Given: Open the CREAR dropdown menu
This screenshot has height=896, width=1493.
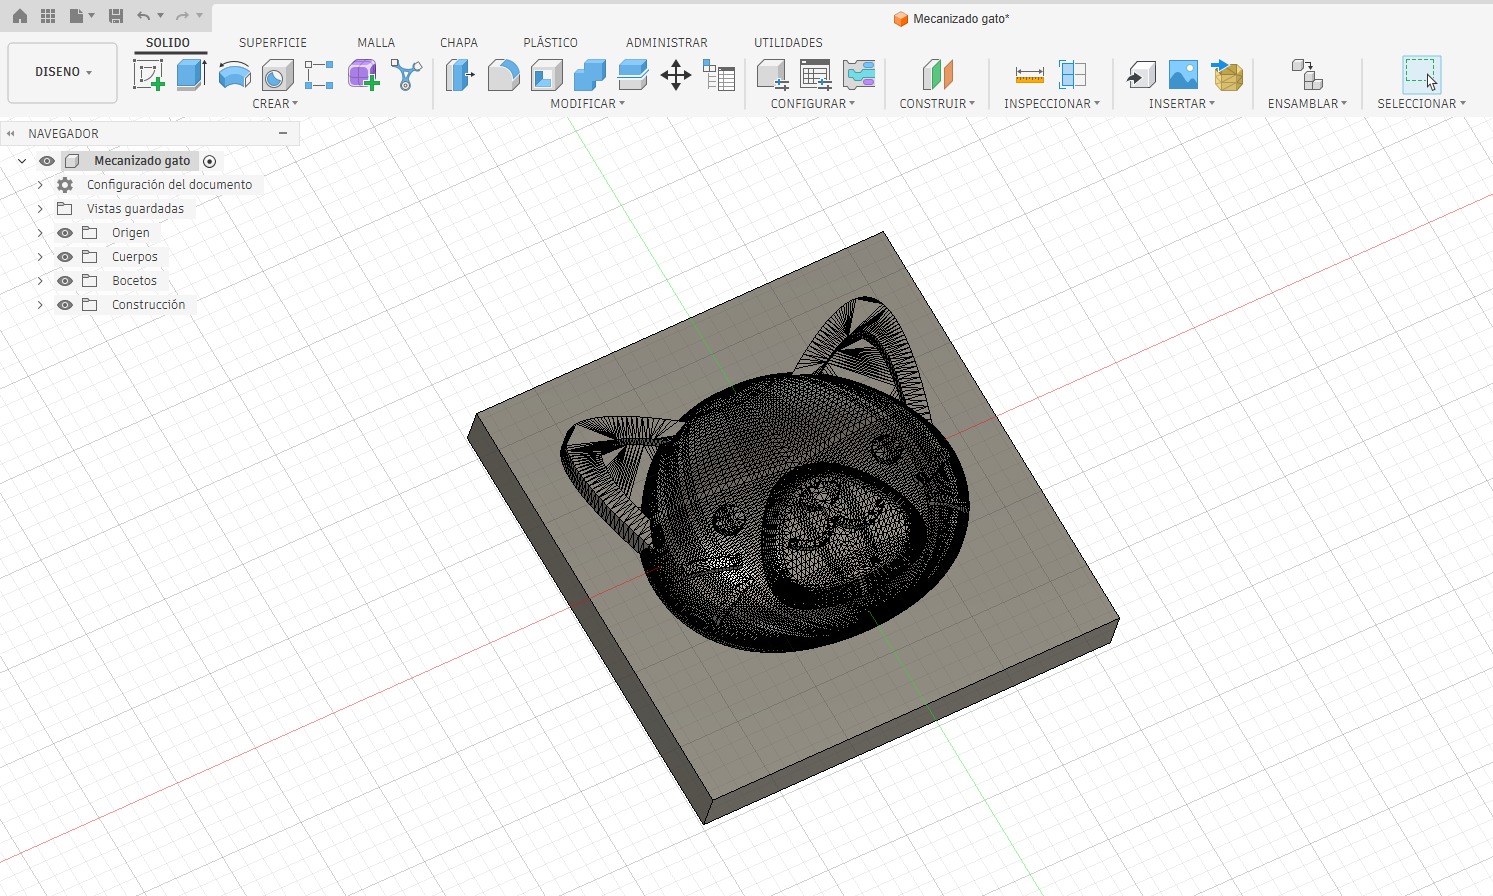Looking at the screenshot, I should tap(275, 104).
